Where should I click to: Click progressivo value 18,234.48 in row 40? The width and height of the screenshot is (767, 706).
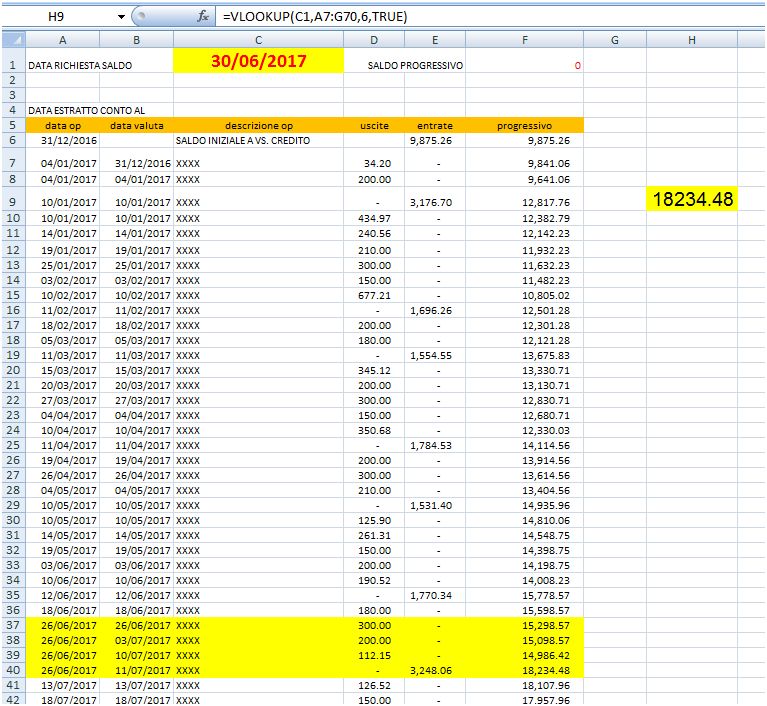point(524,670)
